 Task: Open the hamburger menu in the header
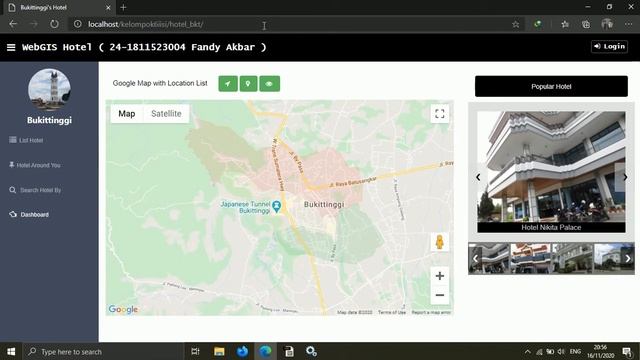(11, 47)
